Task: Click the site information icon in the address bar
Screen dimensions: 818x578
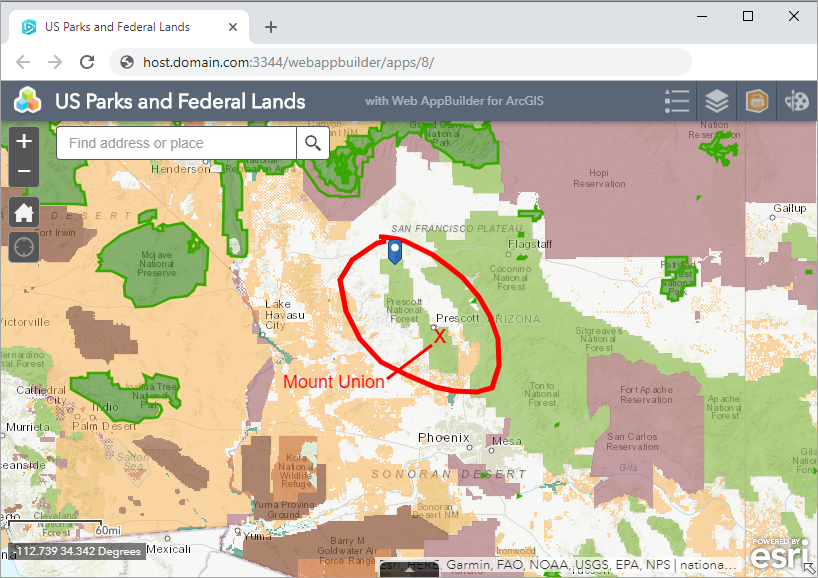Action: click(126, 61)
